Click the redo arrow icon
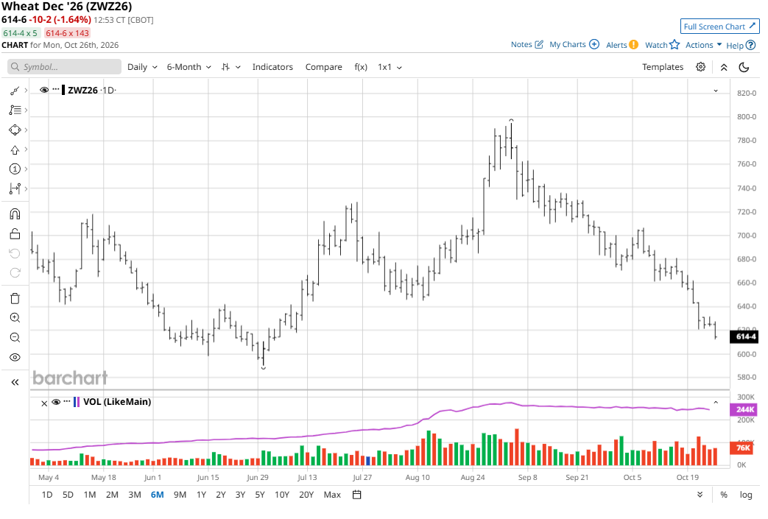Image resolution: width=768 pixels, height=519 pixels. coord(15,273)
